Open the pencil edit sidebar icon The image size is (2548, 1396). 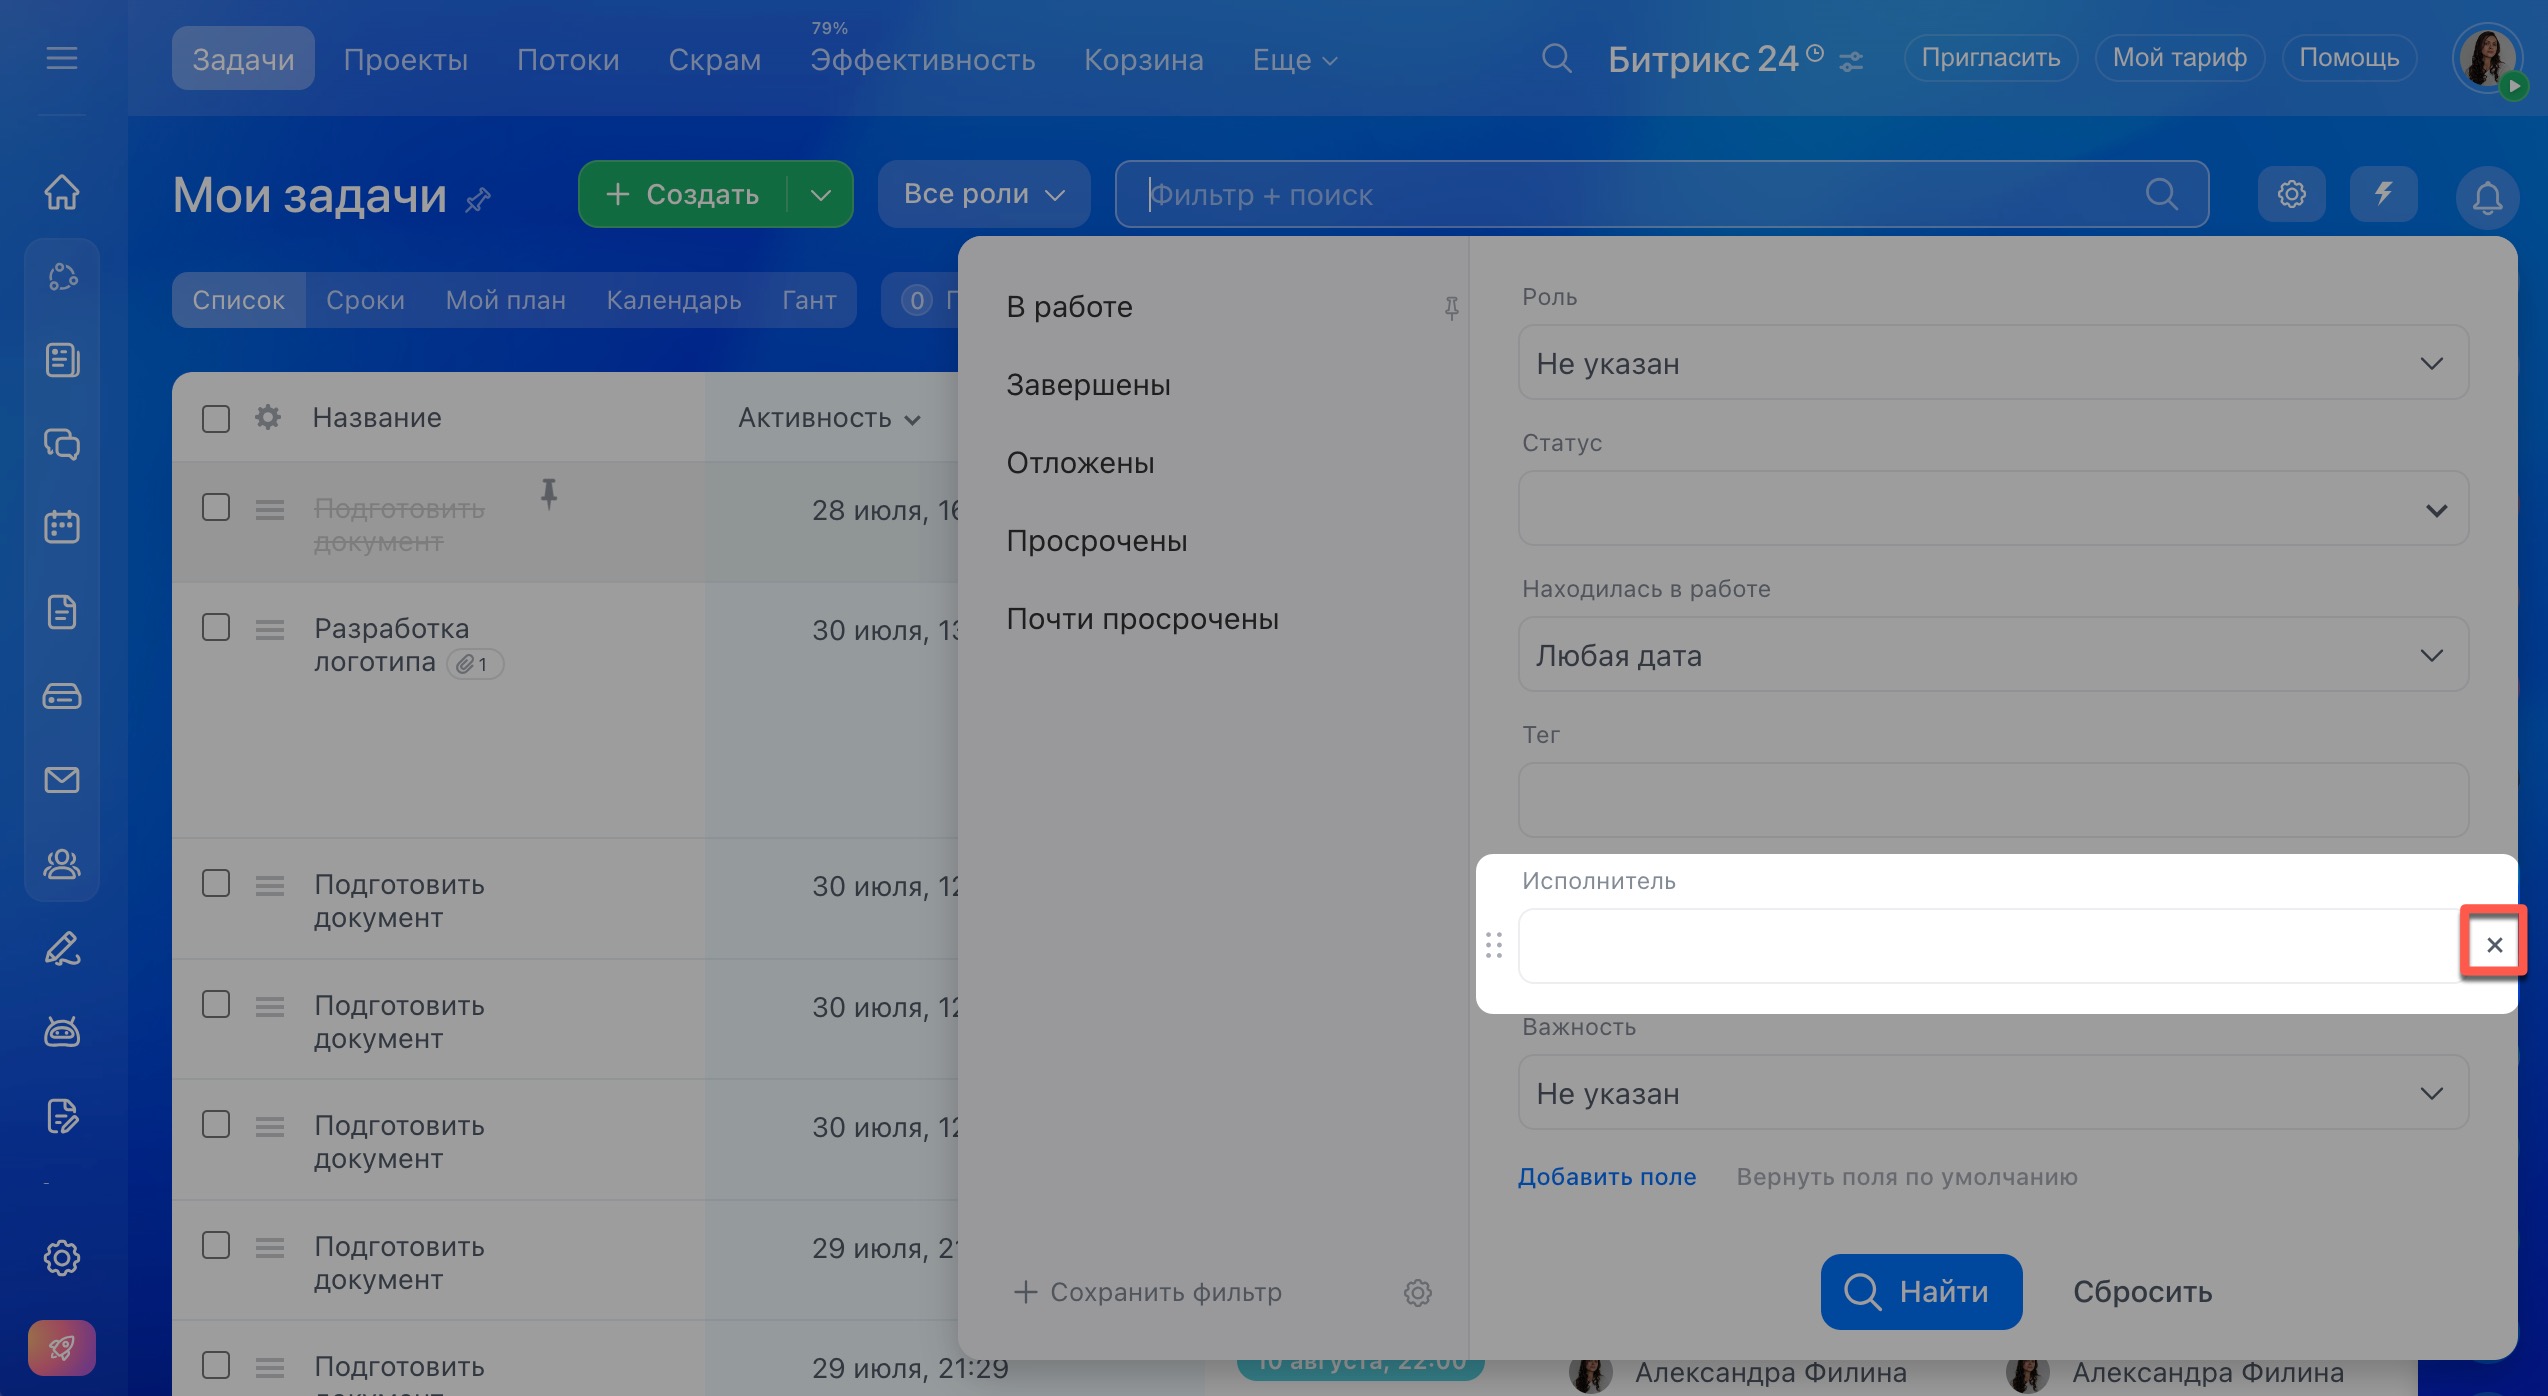62,948
